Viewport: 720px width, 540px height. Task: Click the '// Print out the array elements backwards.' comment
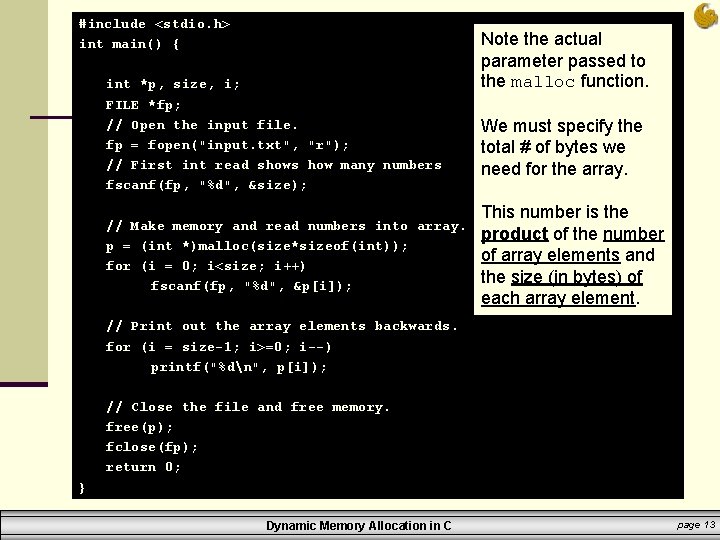click(282, 326)
